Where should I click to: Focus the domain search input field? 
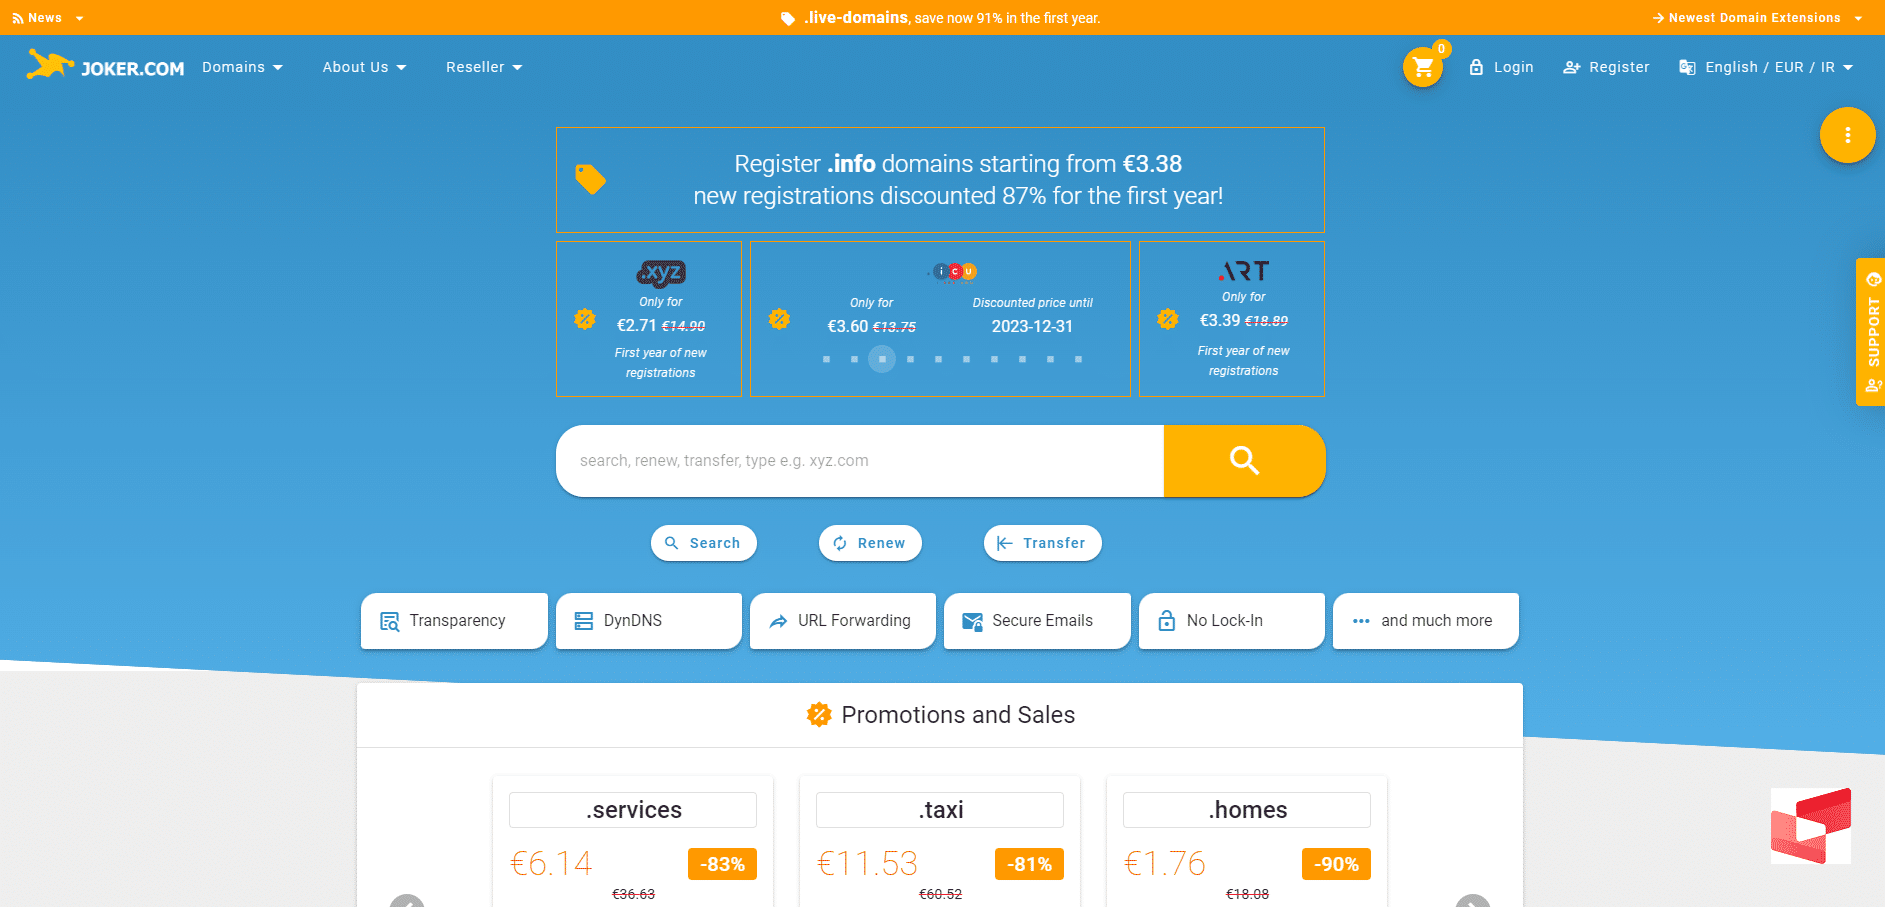coord(860,461)
